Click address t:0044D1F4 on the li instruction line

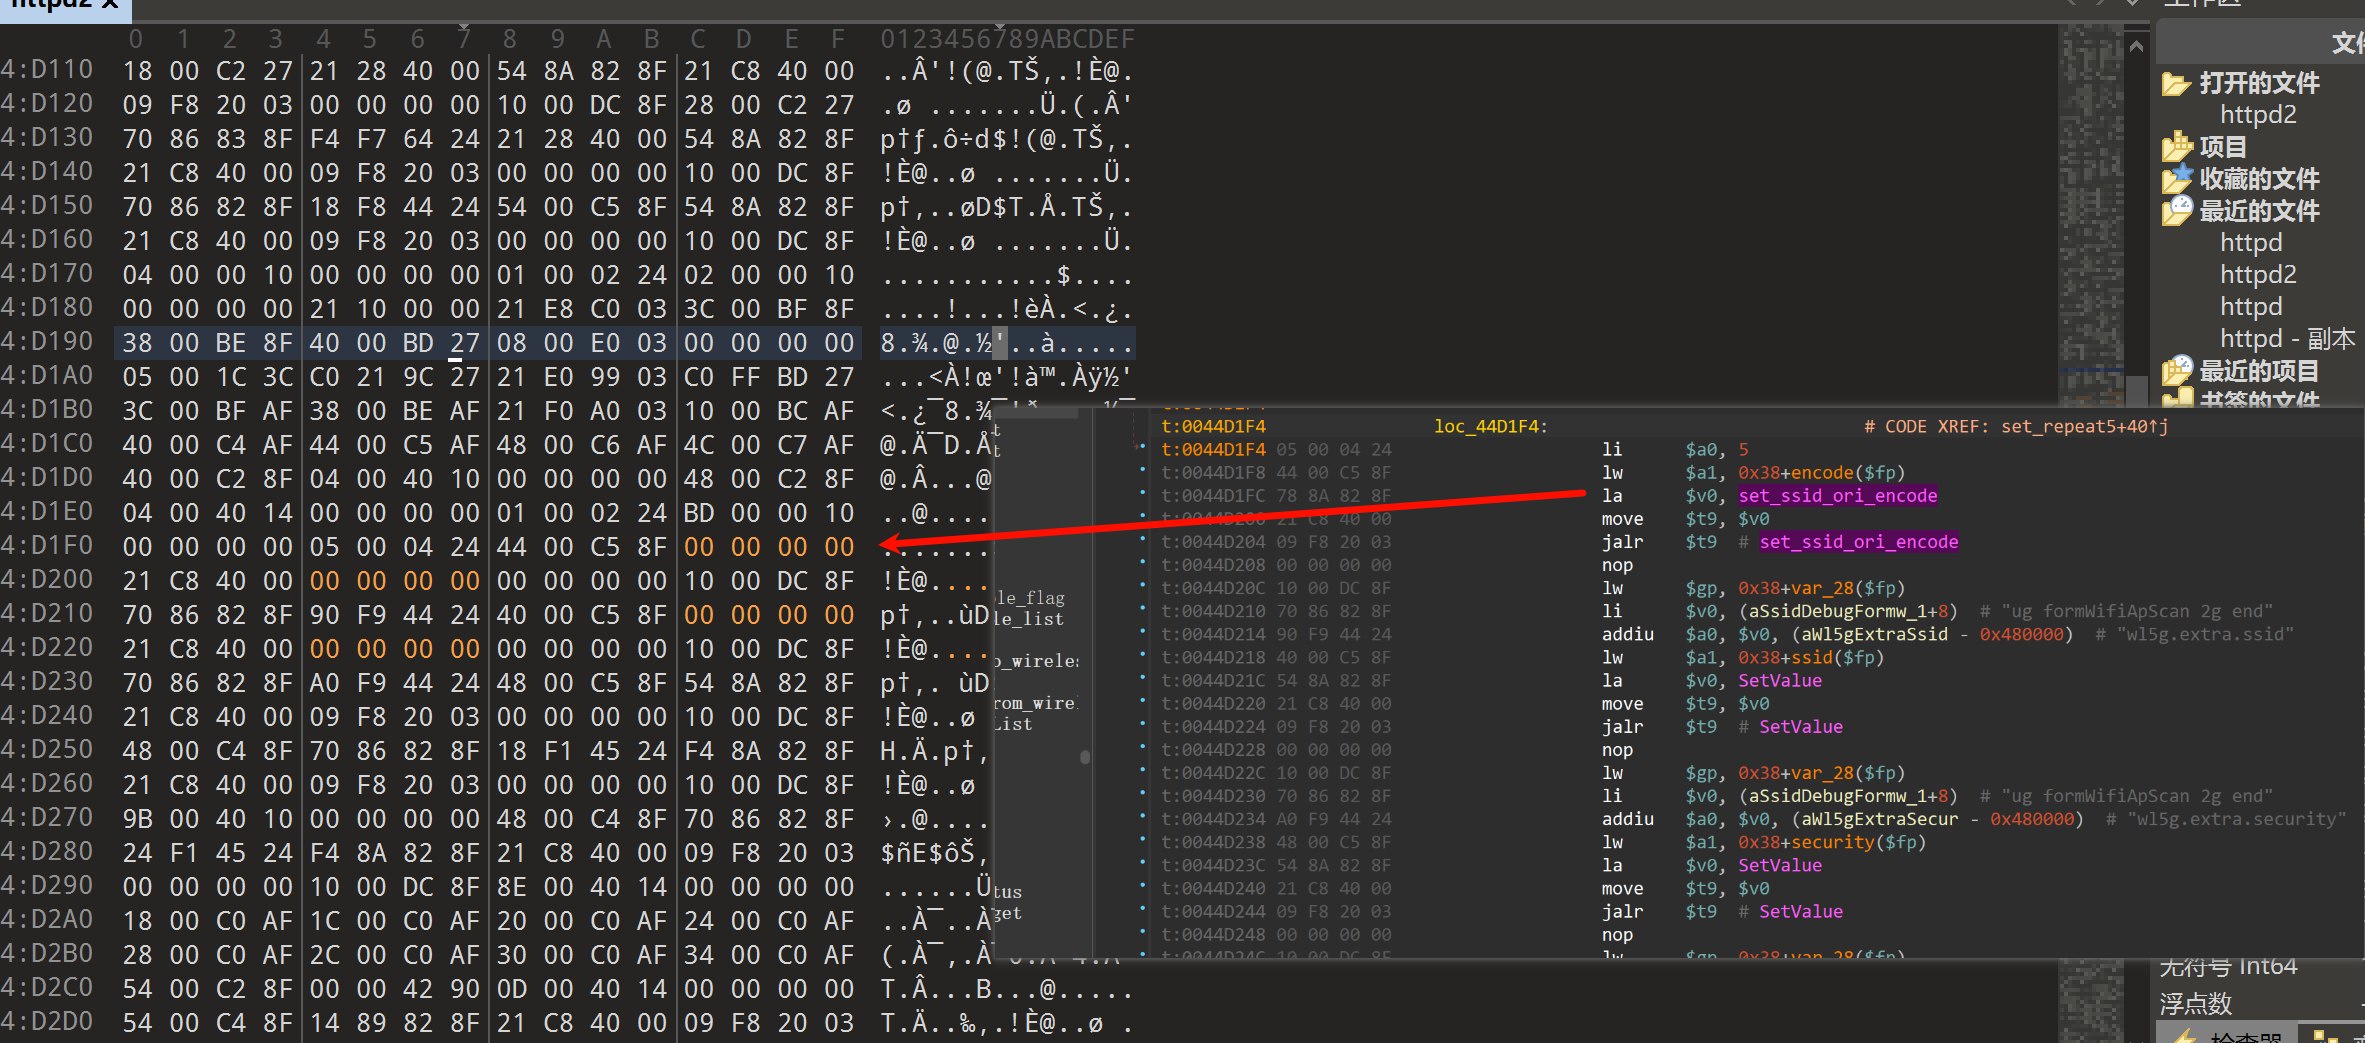coord(1213,450)
